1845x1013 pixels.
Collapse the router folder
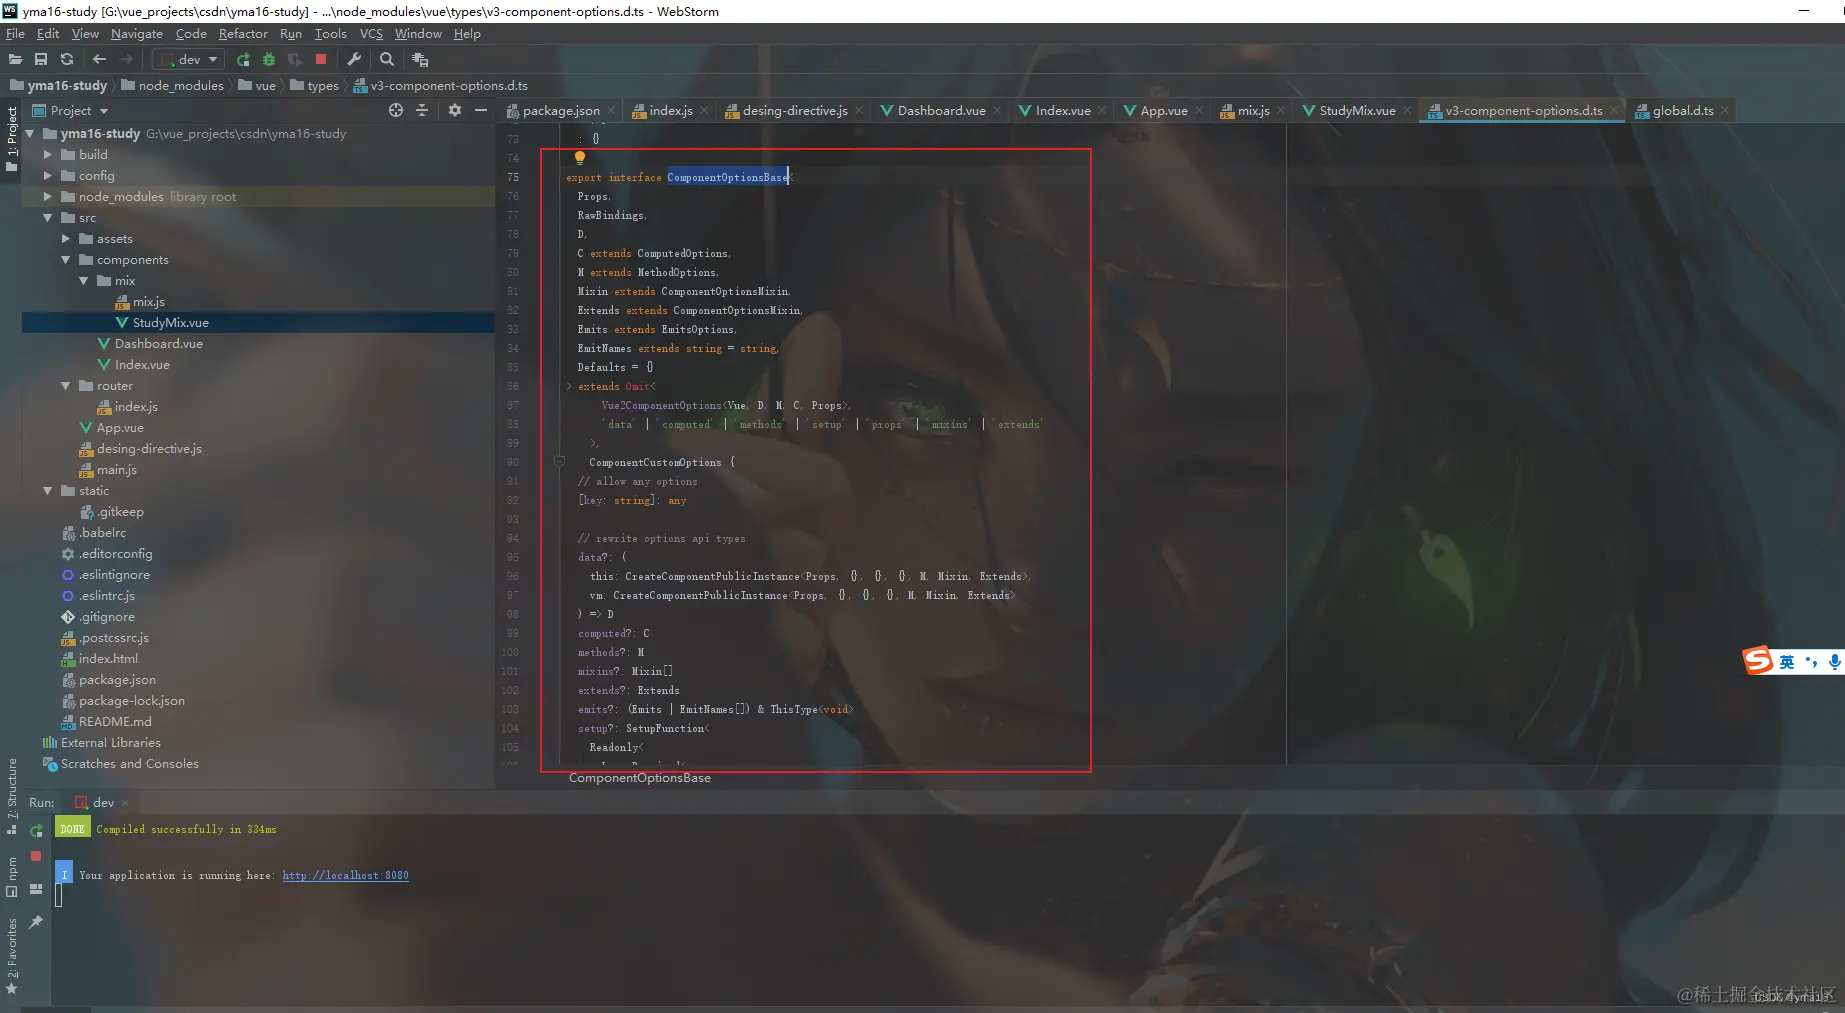[x=65, y=386]
